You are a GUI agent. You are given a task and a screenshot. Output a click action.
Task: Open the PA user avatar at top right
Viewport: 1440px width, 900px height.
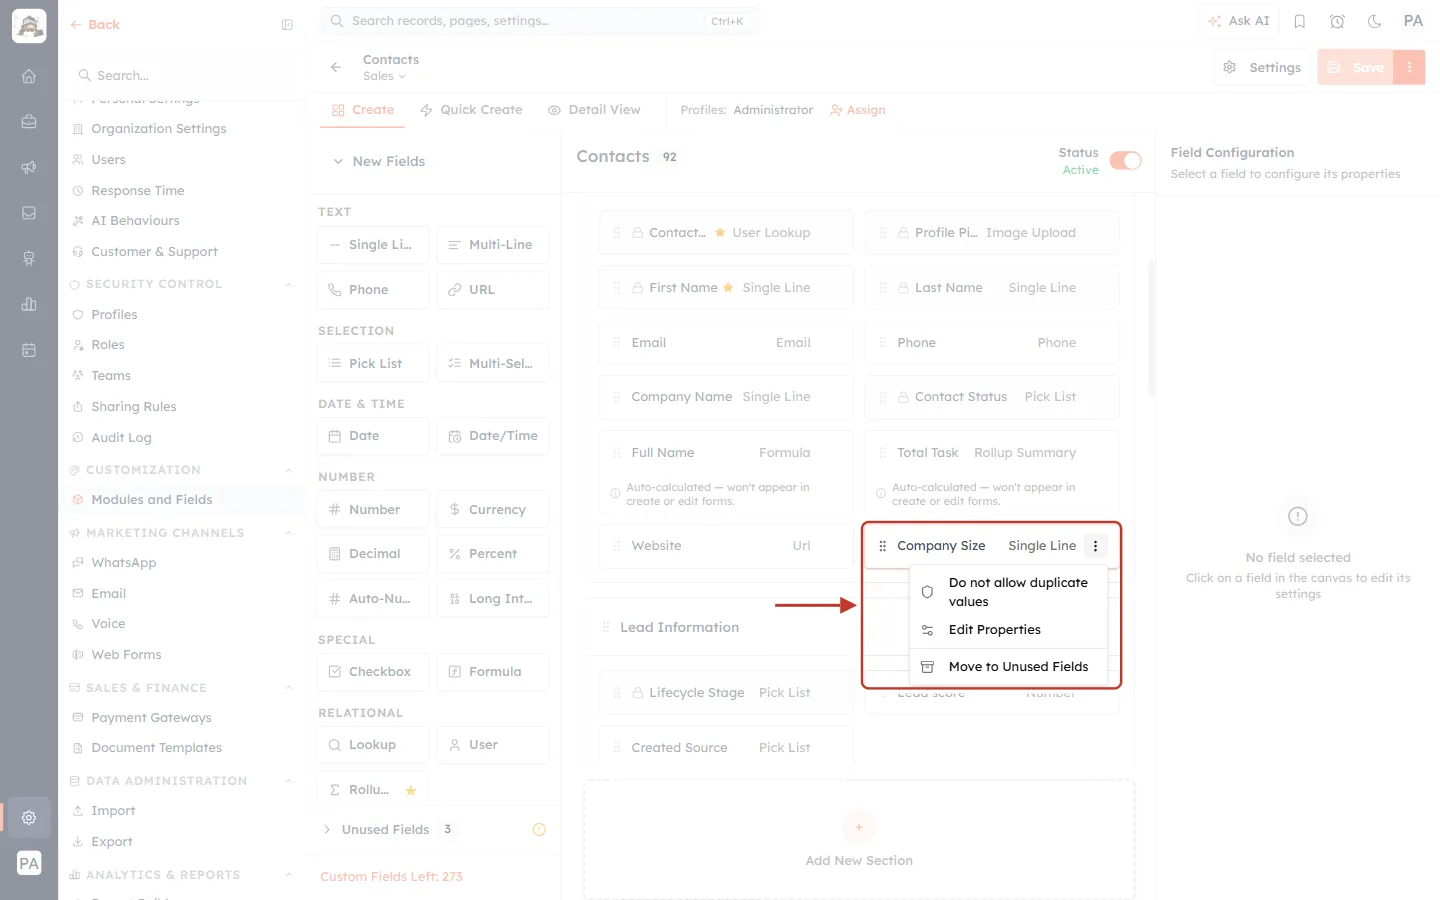point(1413,21)
